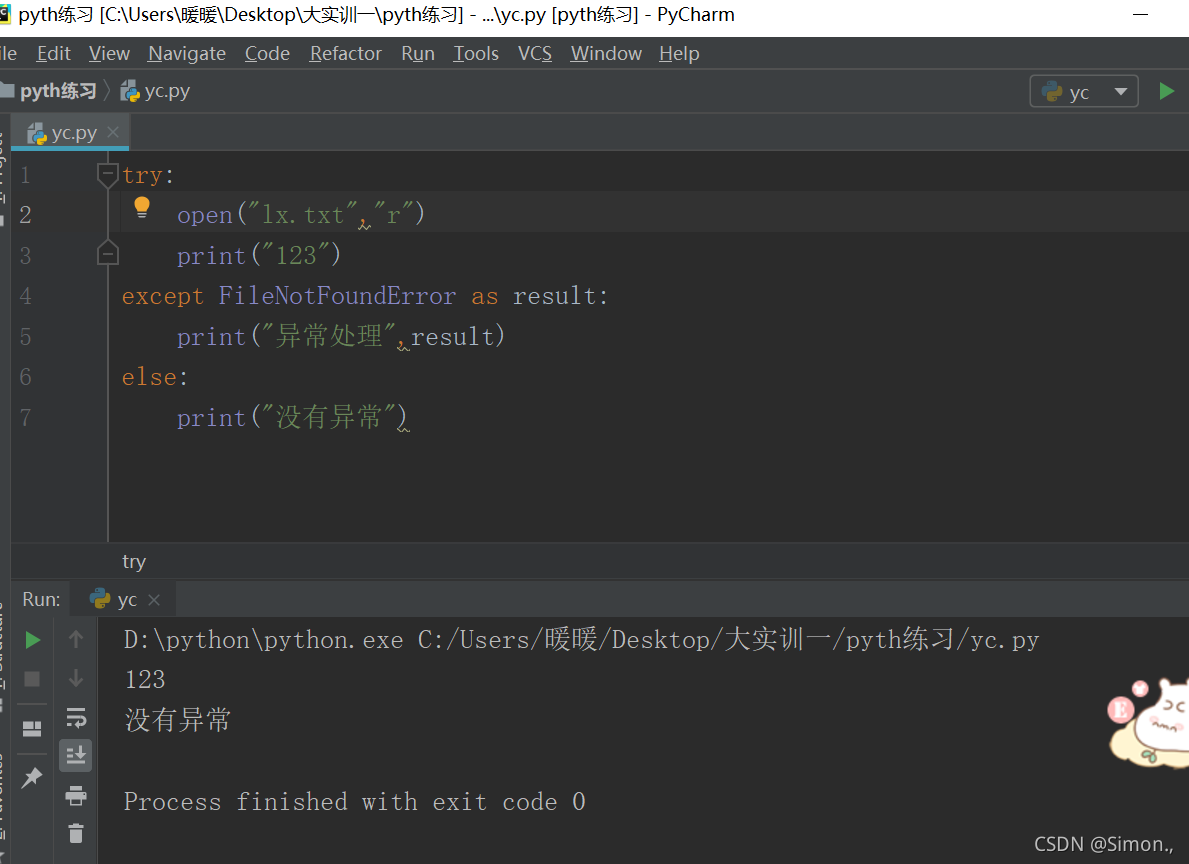The image size is (1189, 864).
Task: Select yc.py breadcrumb in navigation bar
Action: 155,91
